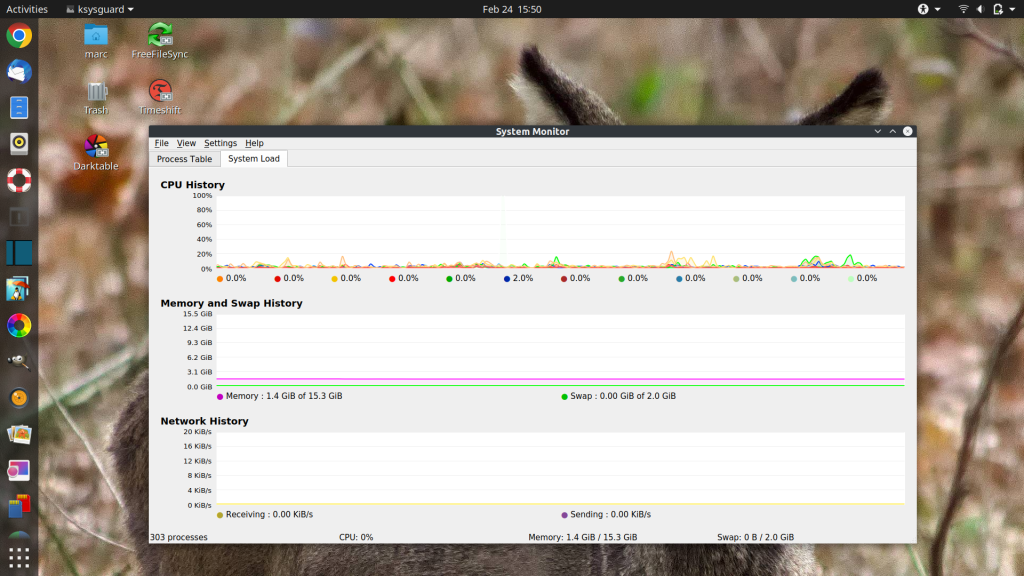The width and height of the screenshot is (1024, 576).
Task: Click 'Memory : 1.4 GiB of 15.3 GiB' legend
Action: [x=283, y=396]
